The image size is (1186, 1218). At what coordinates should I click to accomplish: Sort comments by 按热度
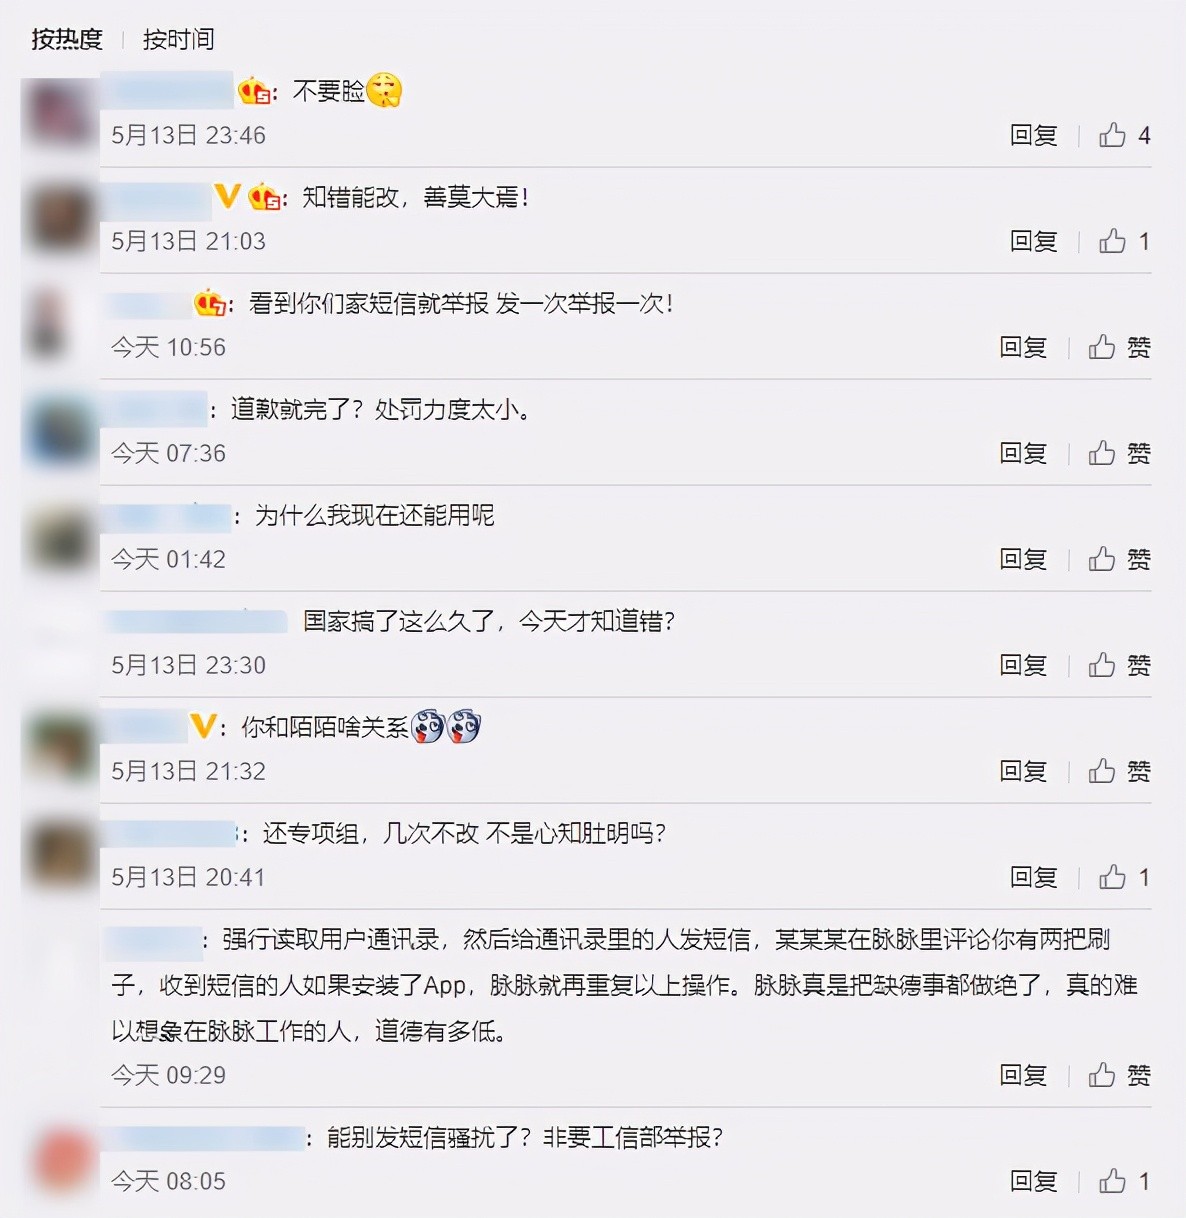pos(67,39)
